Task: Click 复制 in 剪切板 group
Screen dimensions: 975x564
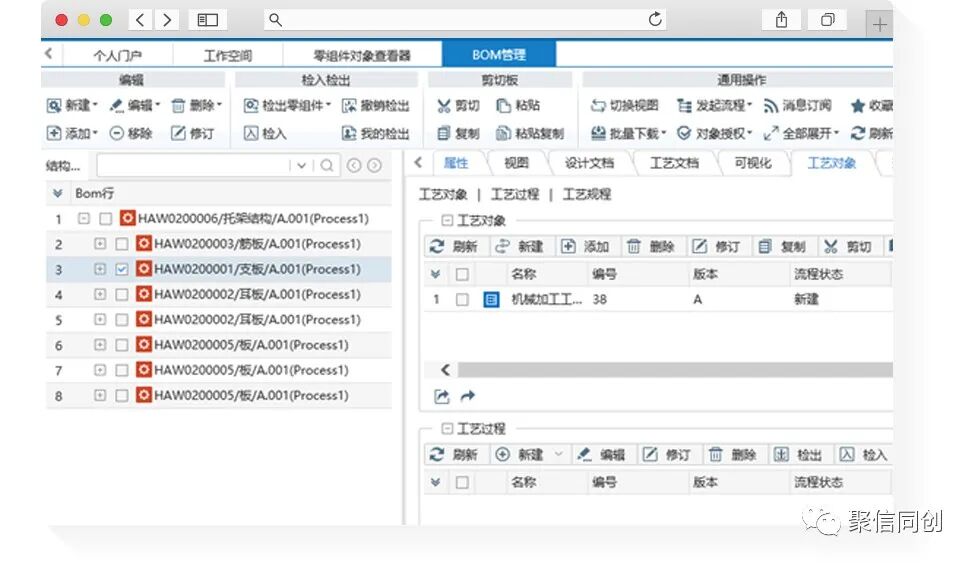Action: (x=458, y=132)
